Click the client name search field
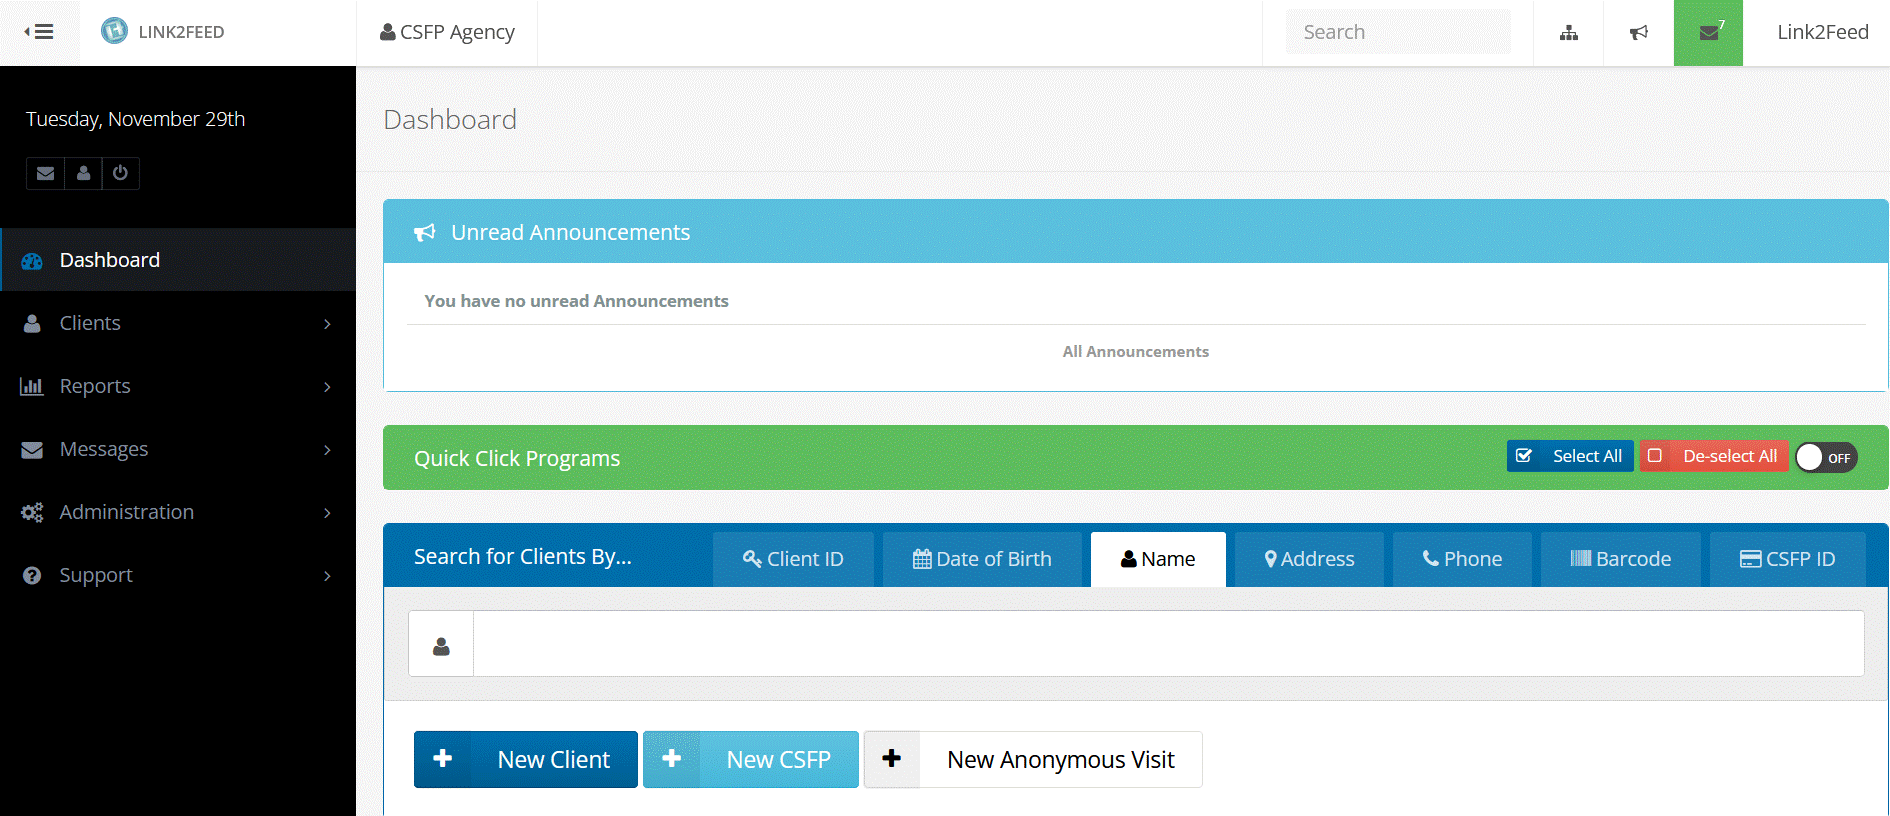Image resolution: width=1890 pixels, height=816 pixels. point(1167,644)
